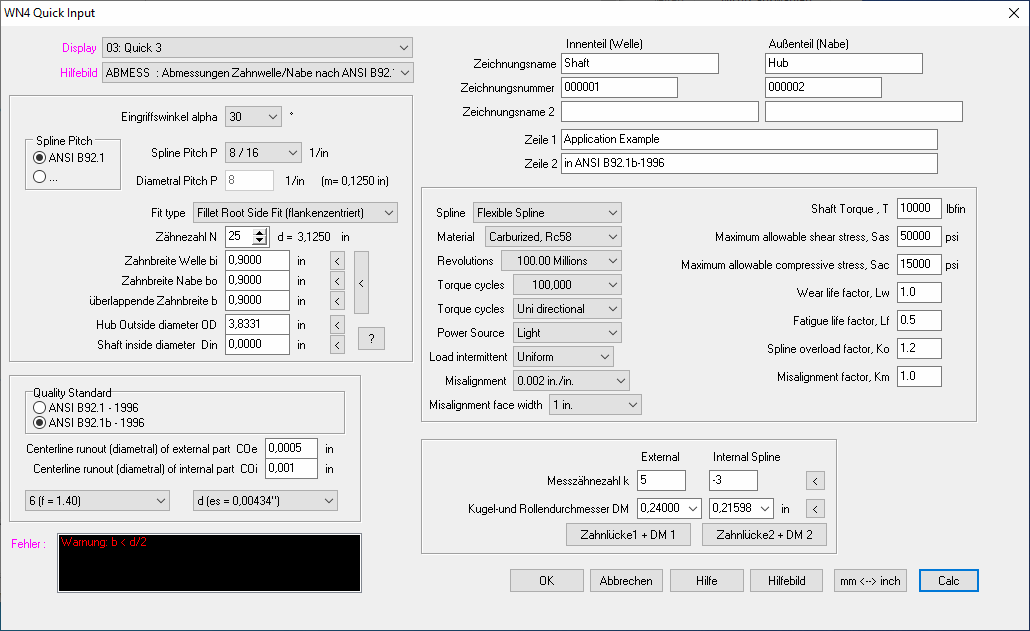Click the '?' help button near diameters

tap(371, 339)
